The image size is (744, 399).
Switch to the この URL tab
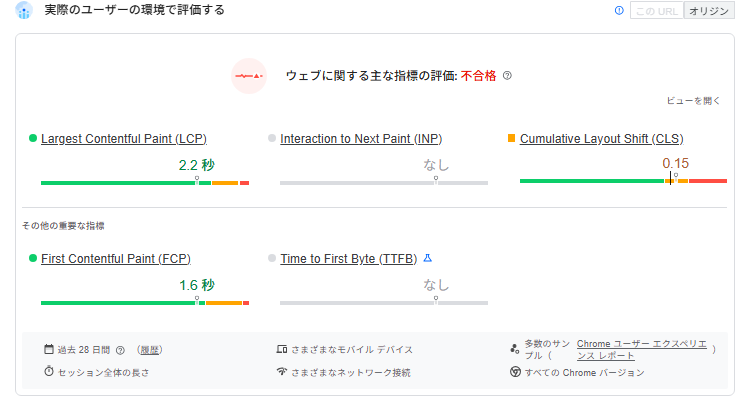point(657,10)
